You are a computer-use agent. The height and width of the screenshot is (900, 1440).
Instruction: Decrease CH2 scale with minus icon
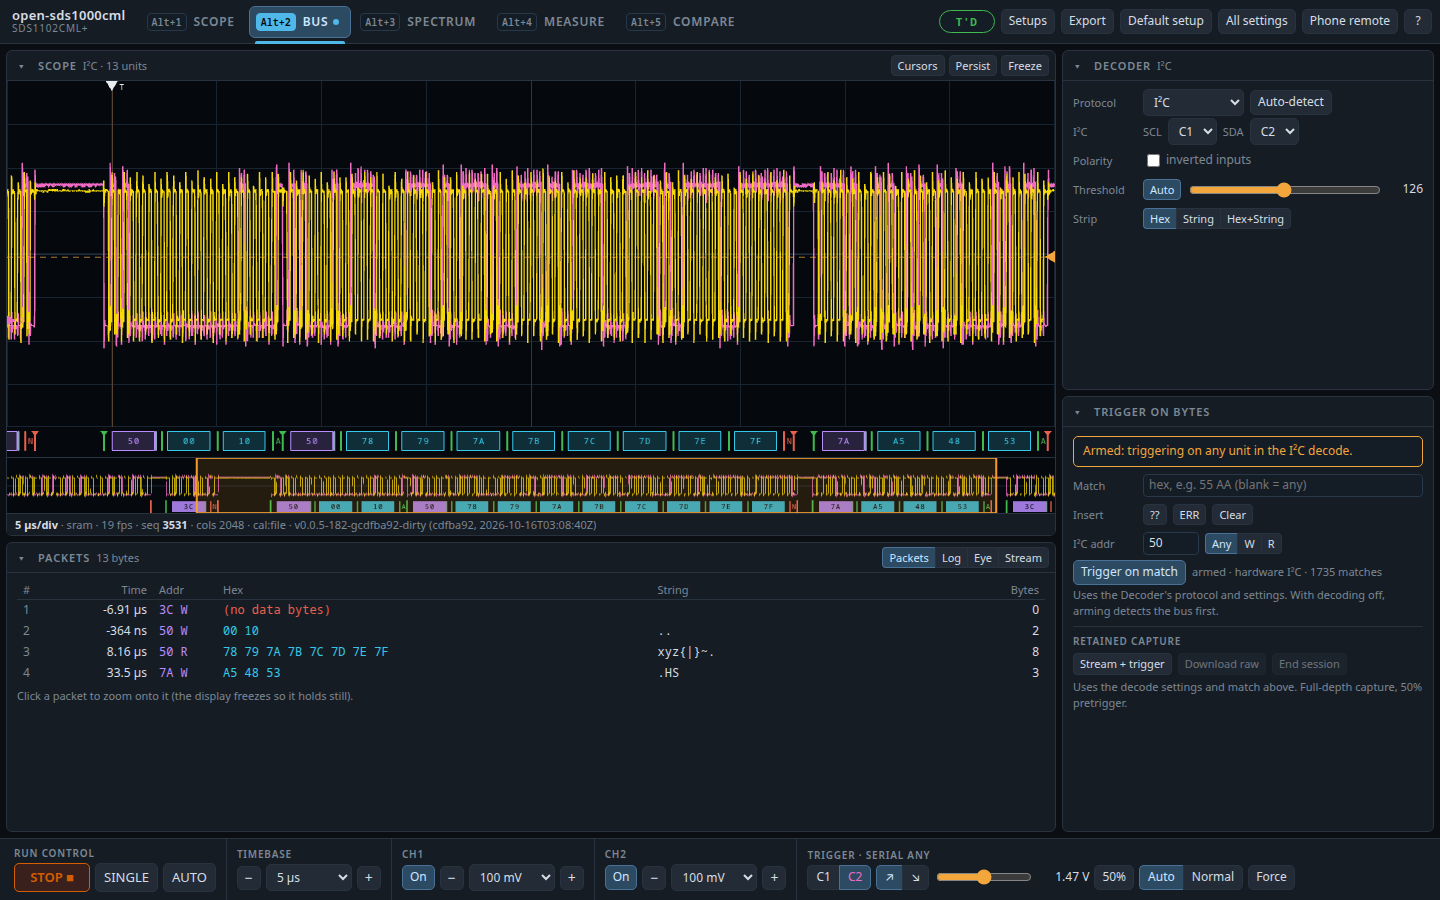point(654,877)
